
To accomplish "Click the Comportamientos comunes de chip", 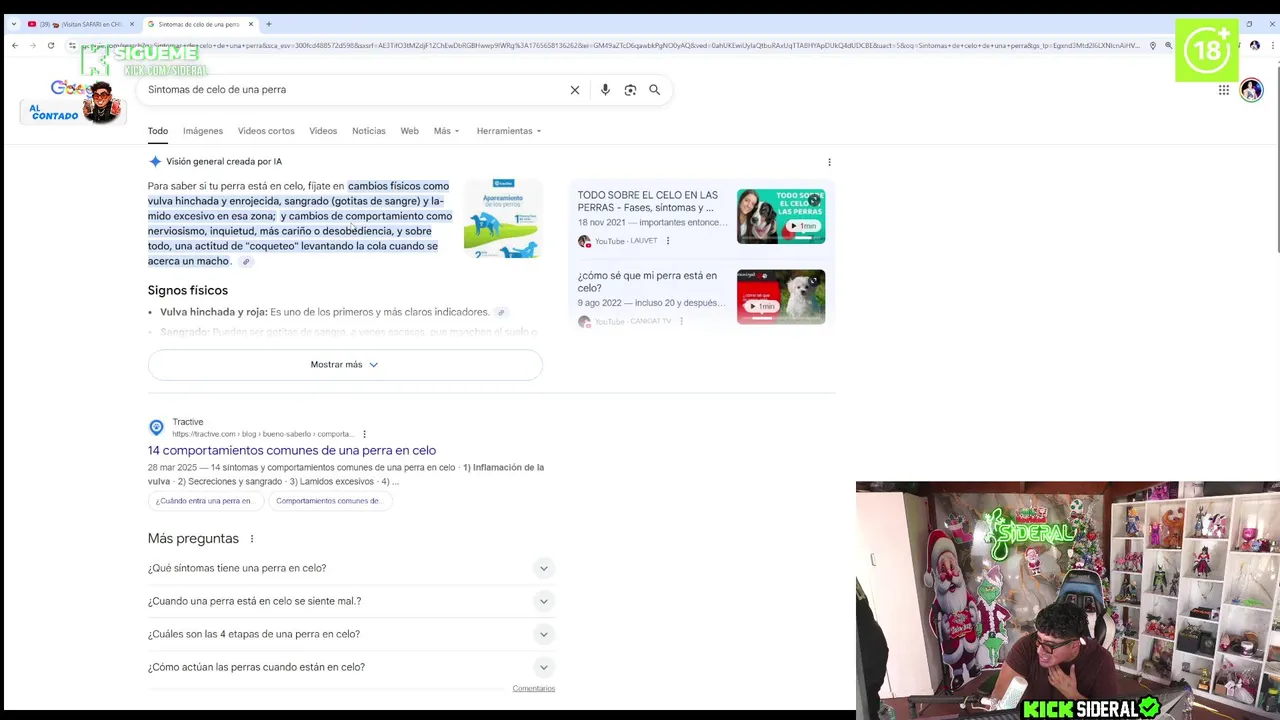I will click(328, 501).
